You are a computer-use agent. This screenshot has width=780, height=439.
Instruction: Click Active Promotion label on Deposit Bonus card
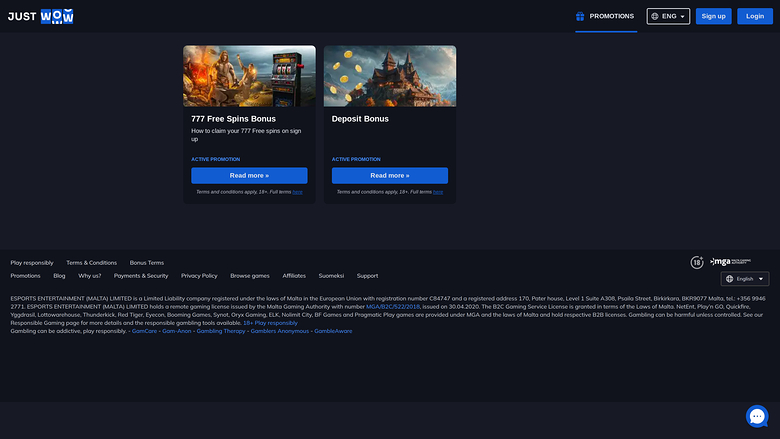(356, 160)
